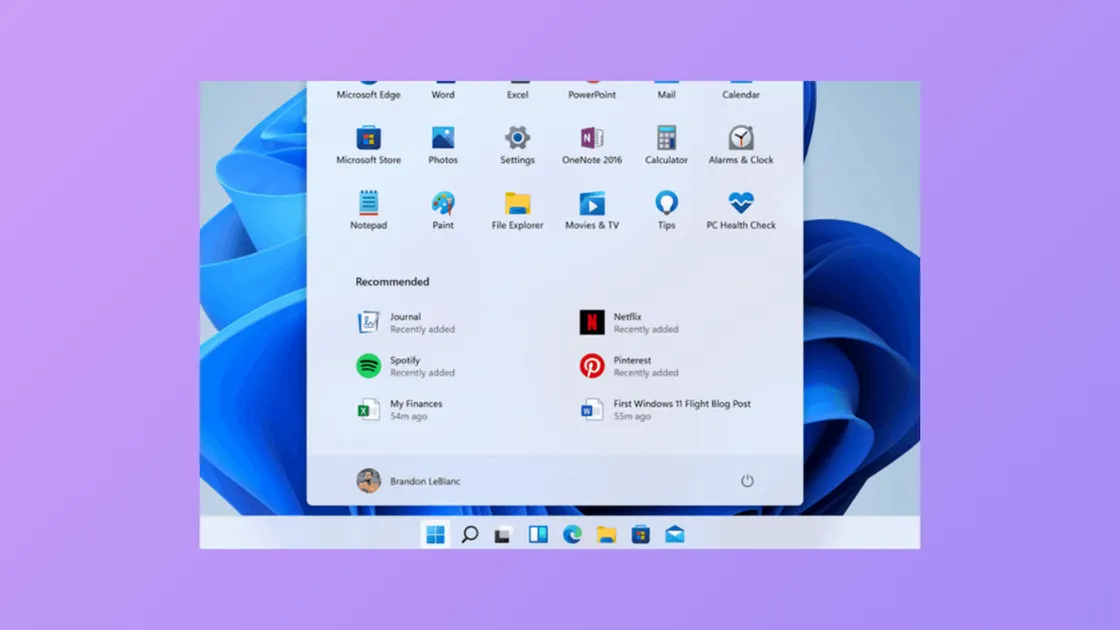Screen dimensions: 1120x630
Task: Open OneNote 2016
Action: [x=591, y=144]
